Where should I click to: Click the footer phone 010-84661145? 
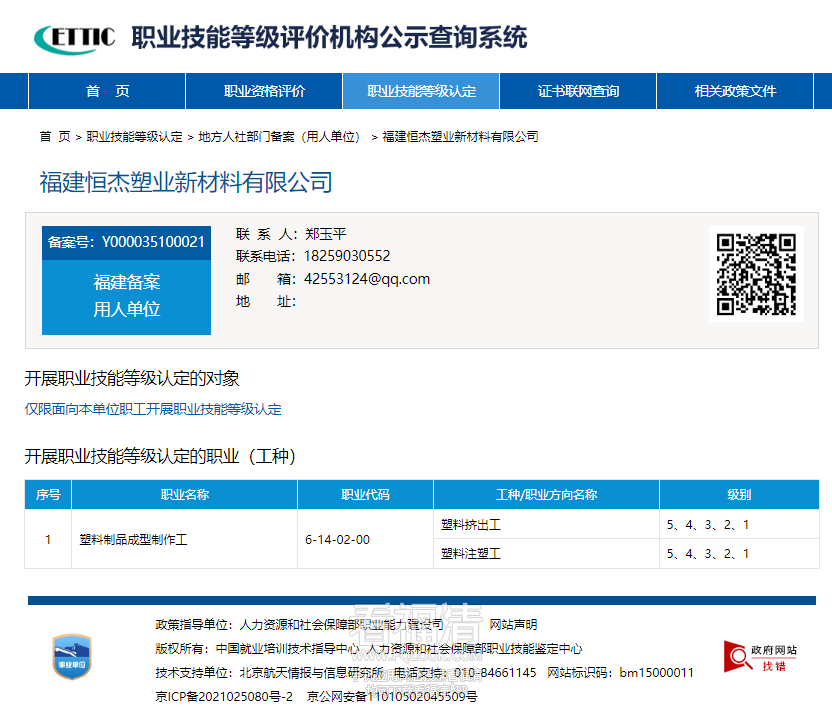pos(495,673)
